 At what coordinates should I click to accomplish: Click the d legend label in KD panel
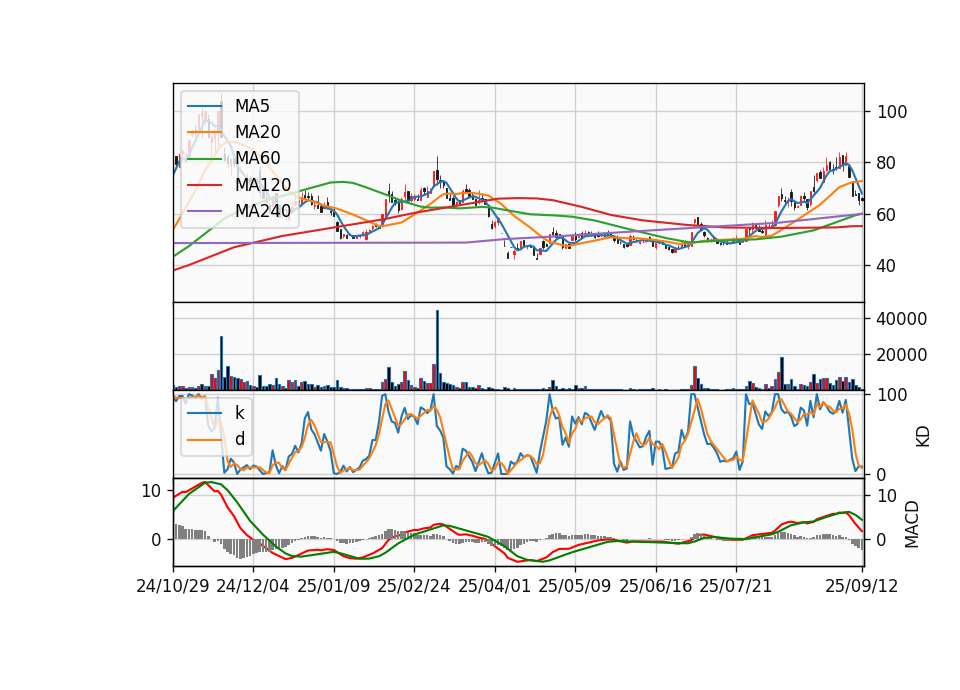click(240, 439)
